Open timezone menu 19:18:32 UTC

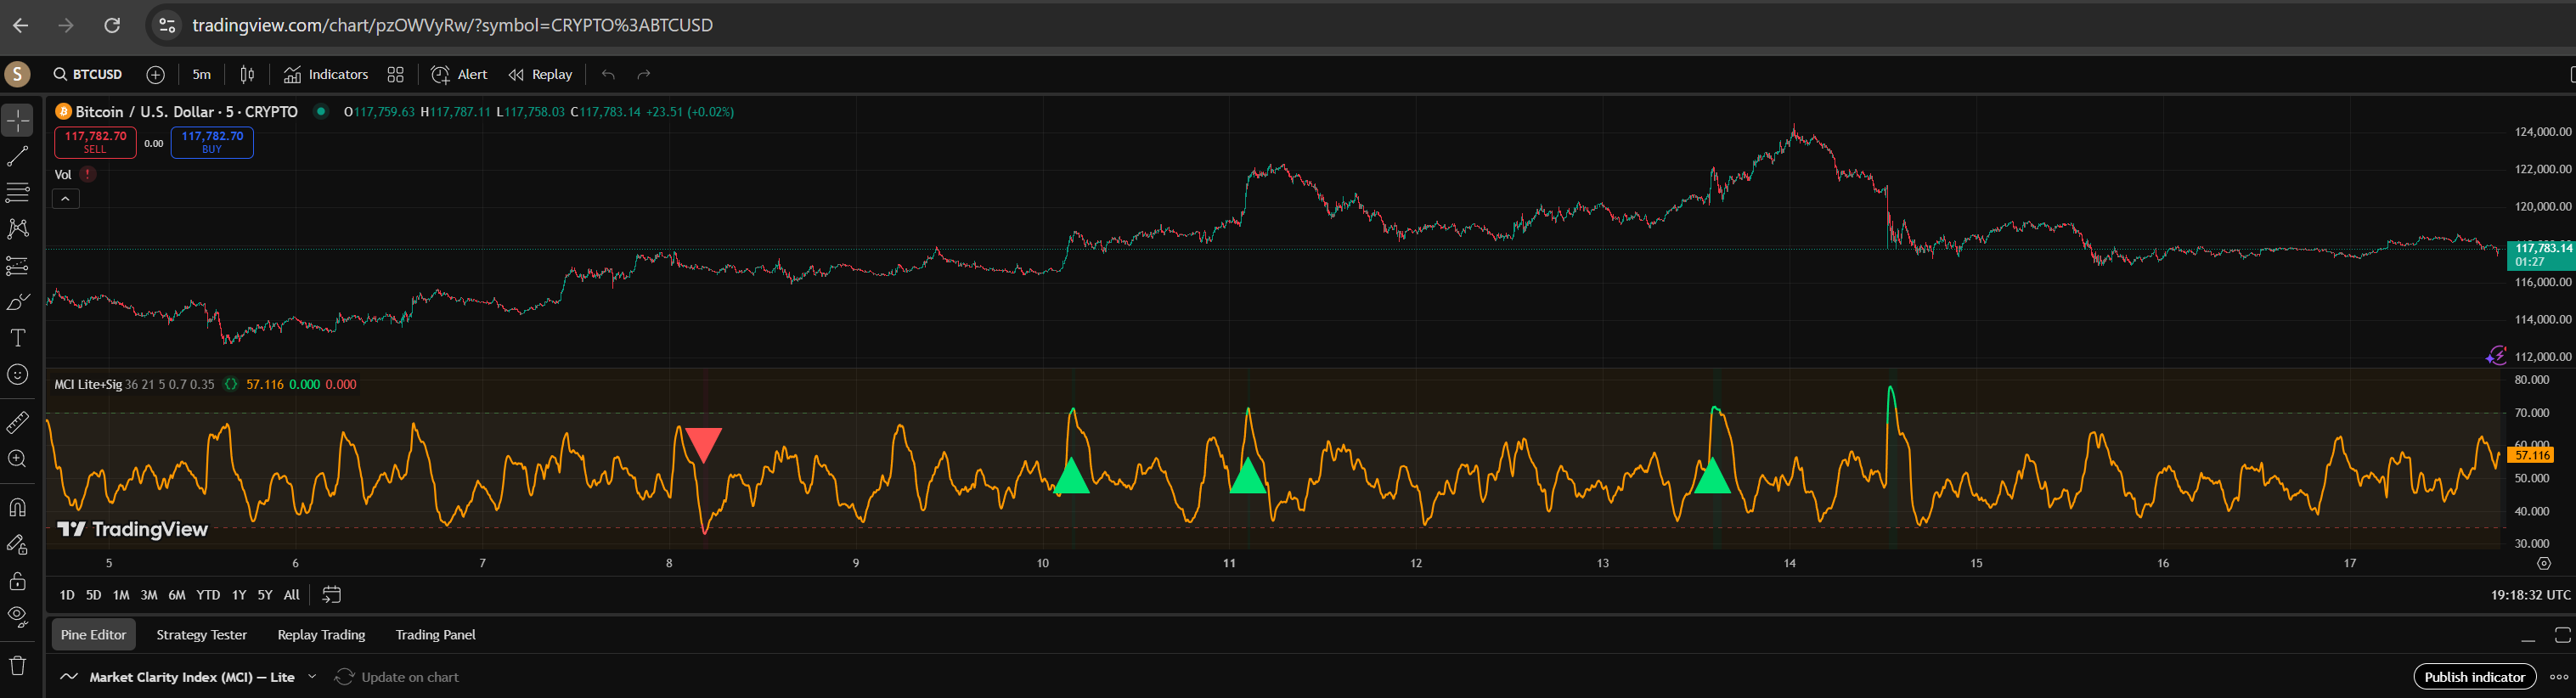pyautogui.click(x=2530, y=595)
